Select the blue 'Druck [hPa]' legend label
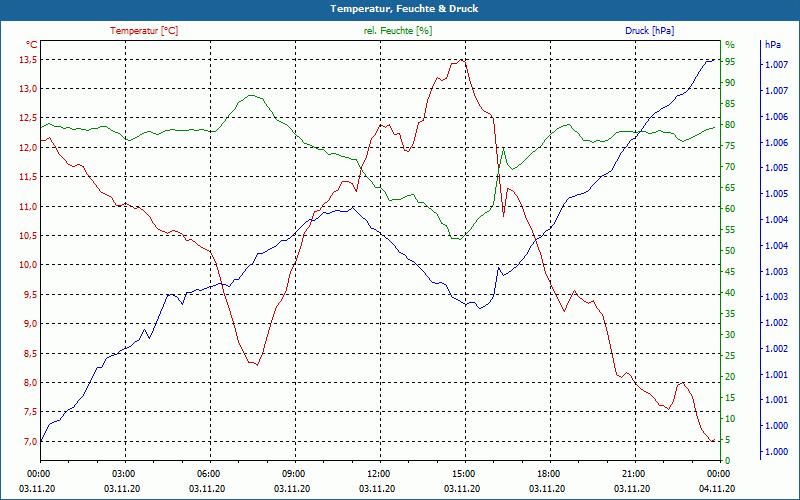The image size is (800, 500). (649, 31)
